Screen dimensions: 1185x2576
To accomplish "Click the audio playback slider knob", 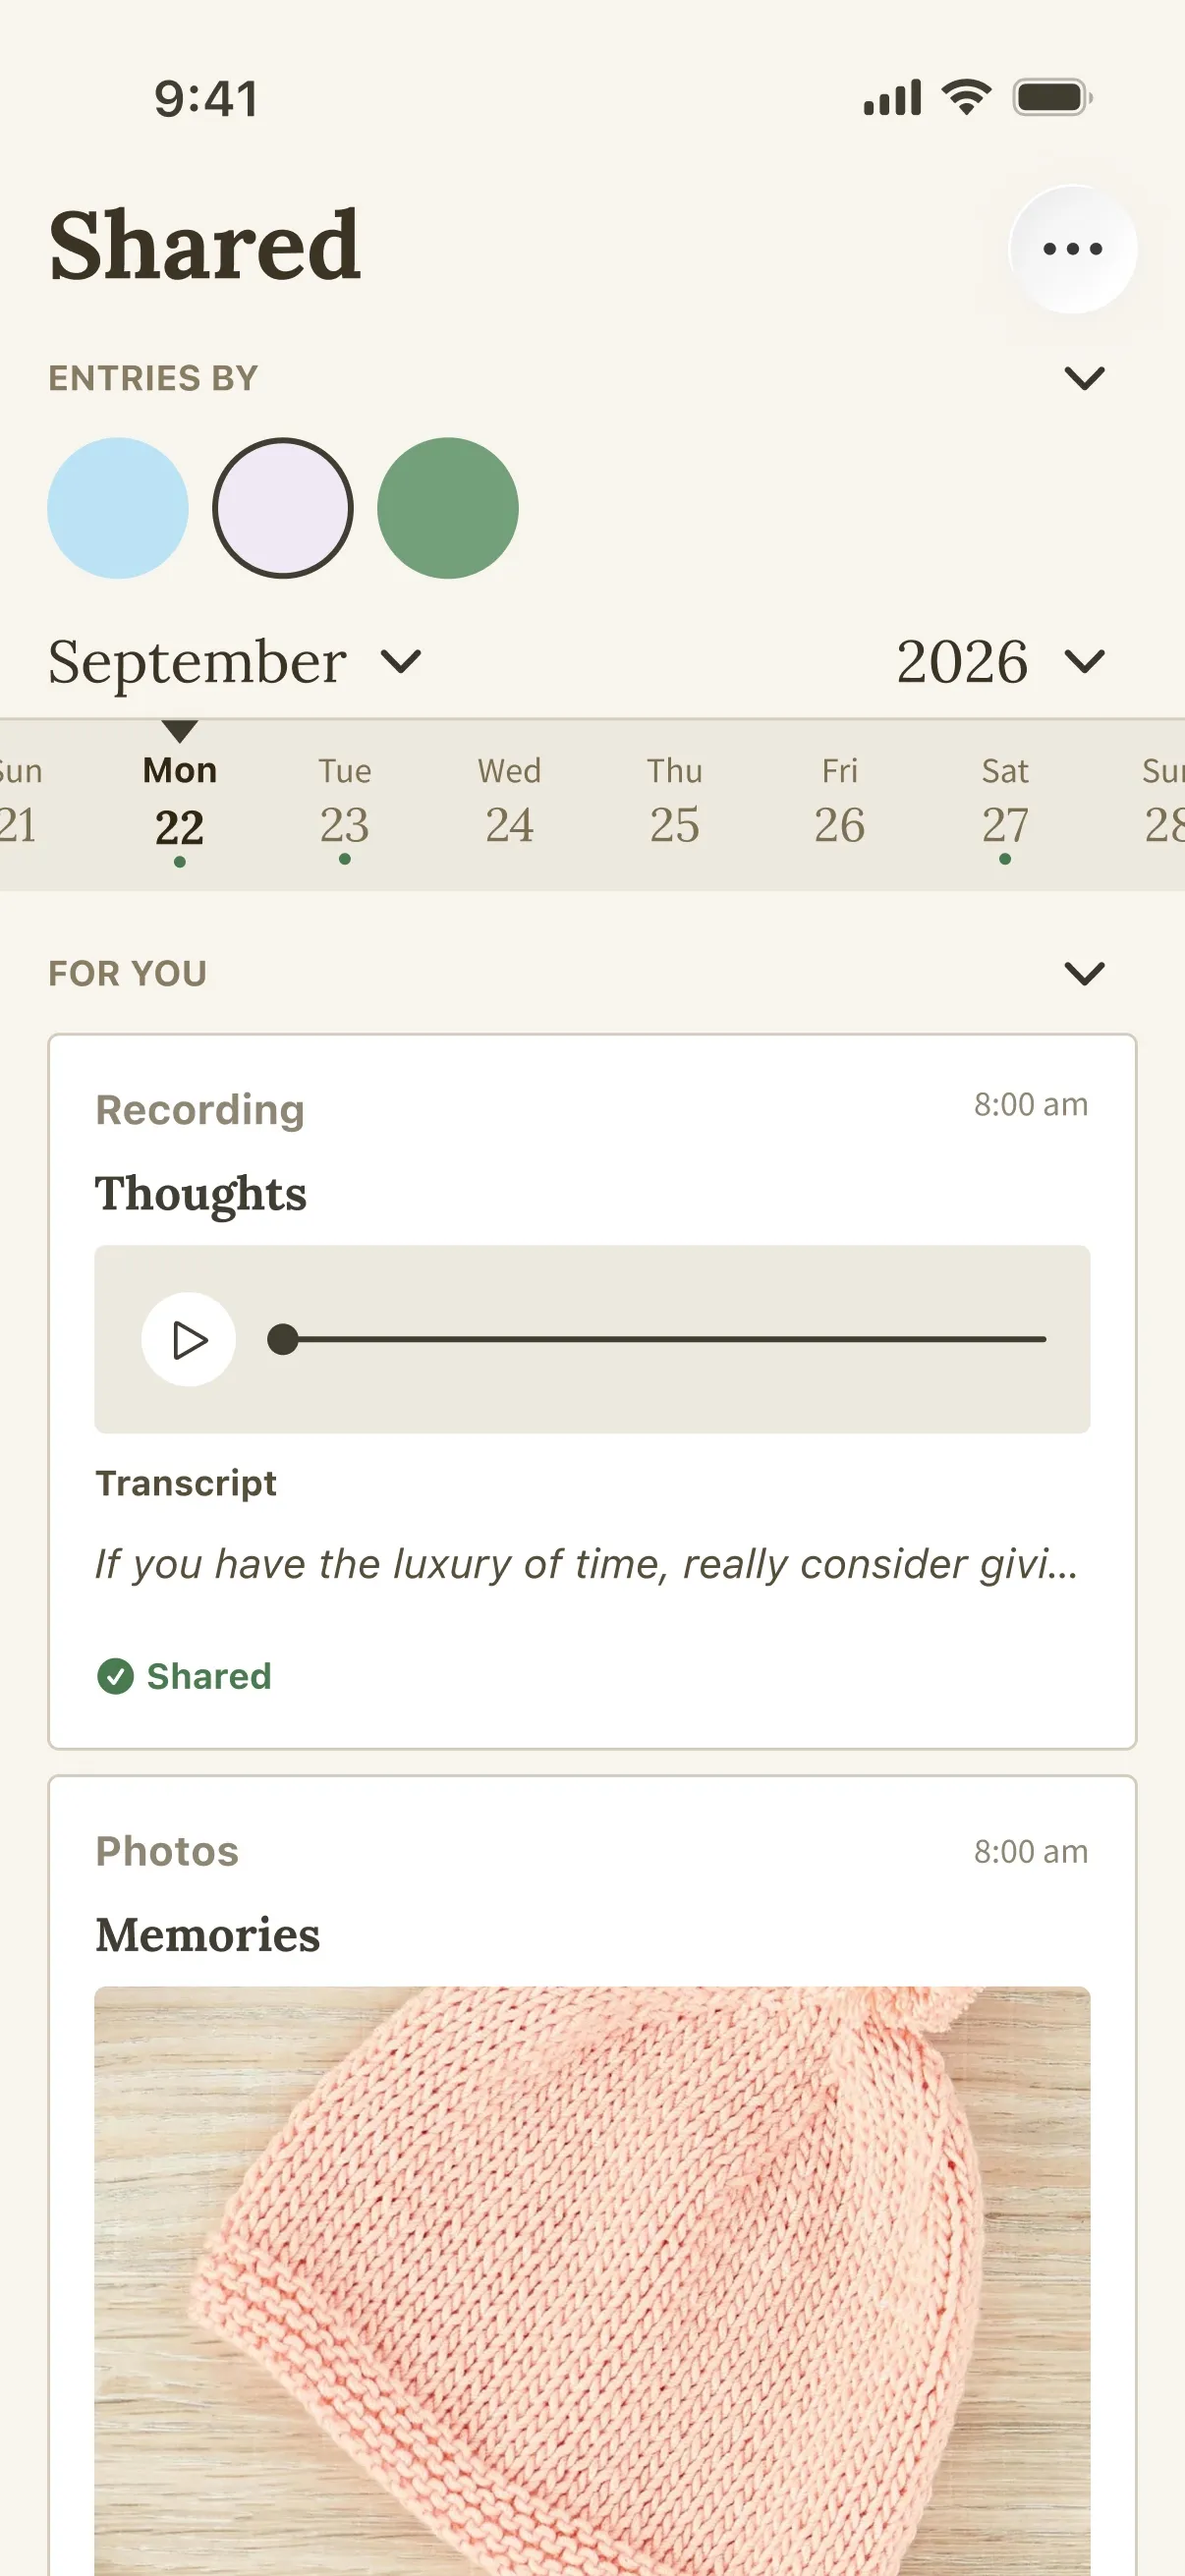I will point(284,1339).
